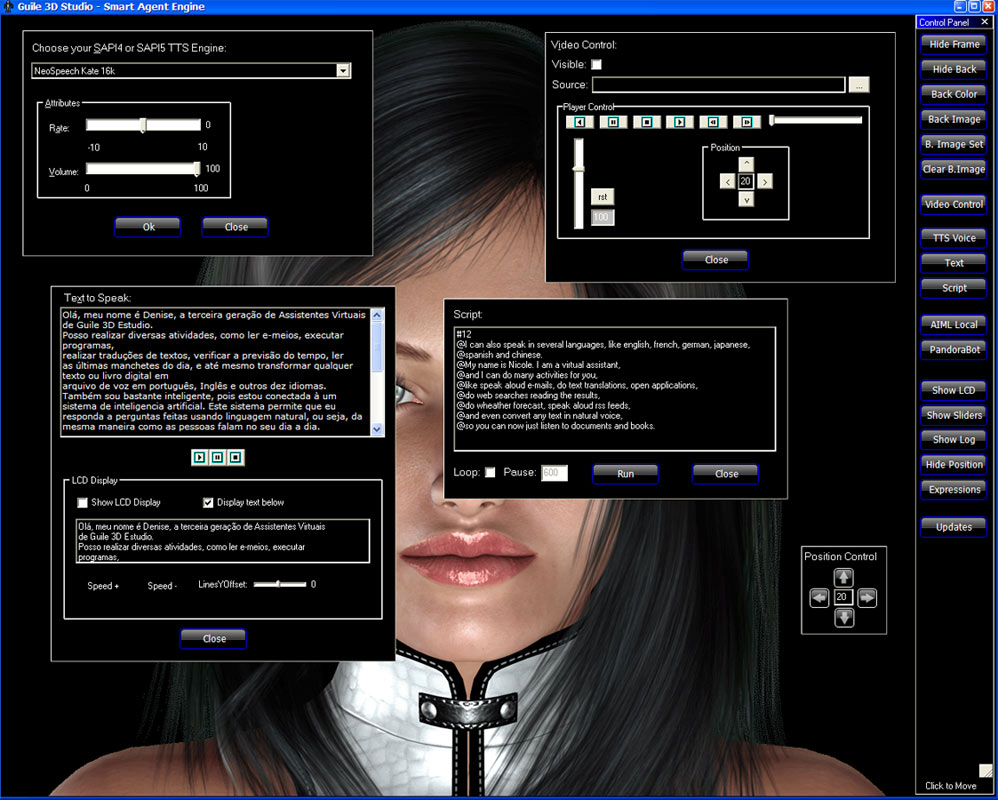Click the Source browse button with ellipsis

pos(859,85)
